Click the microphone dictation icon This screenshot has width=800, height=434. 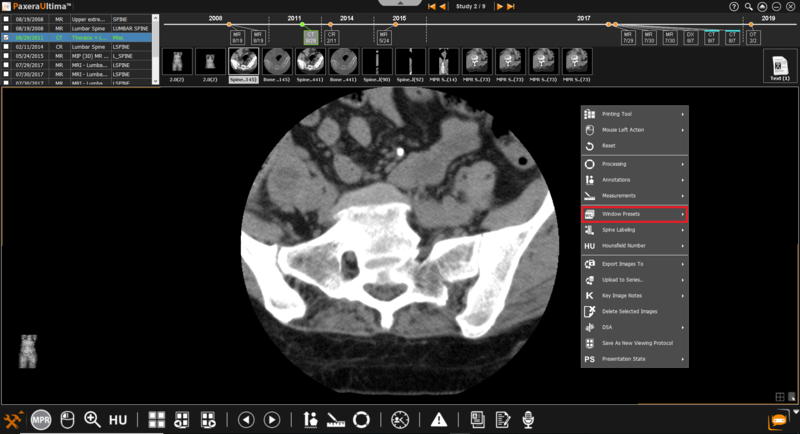click(x=527, y=419)
